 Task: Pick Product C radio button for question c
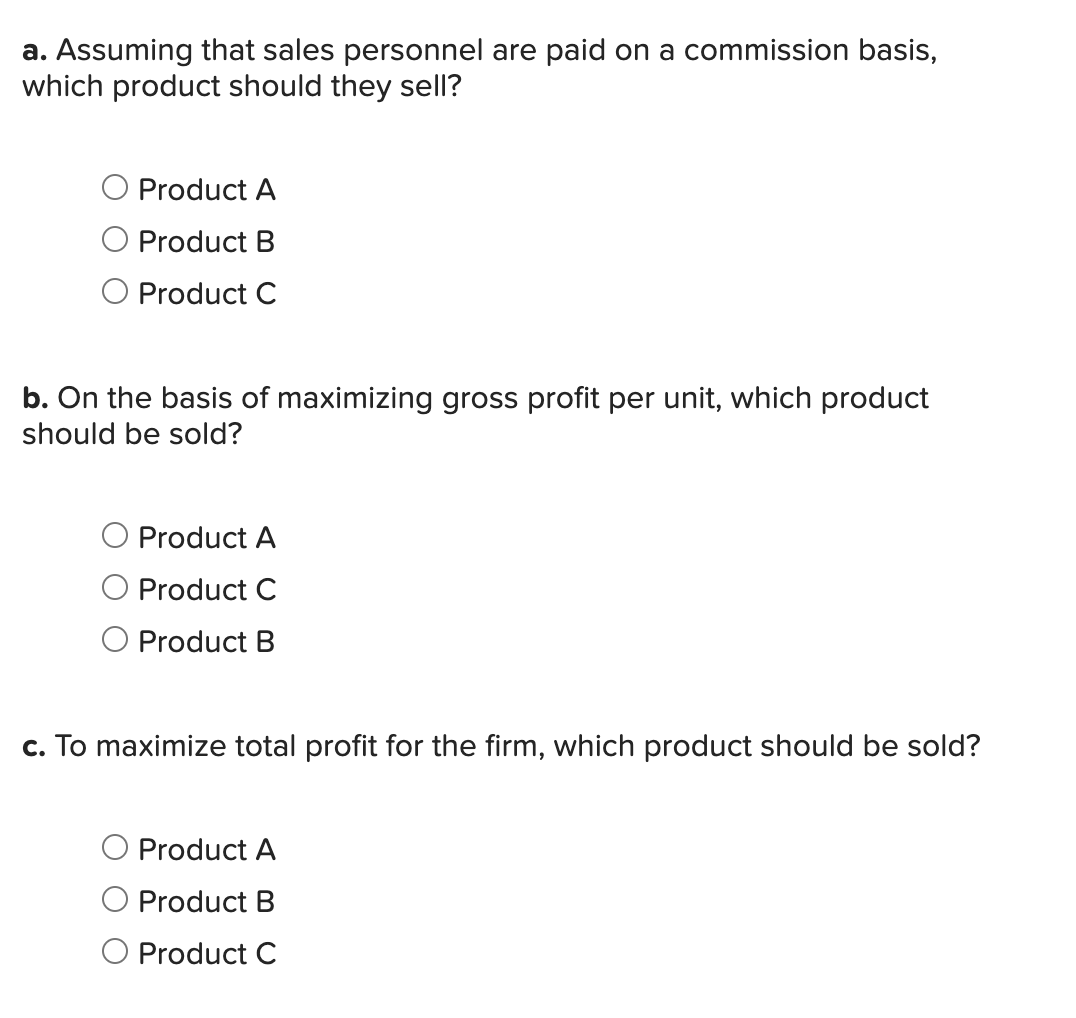(x=115, y=953)
